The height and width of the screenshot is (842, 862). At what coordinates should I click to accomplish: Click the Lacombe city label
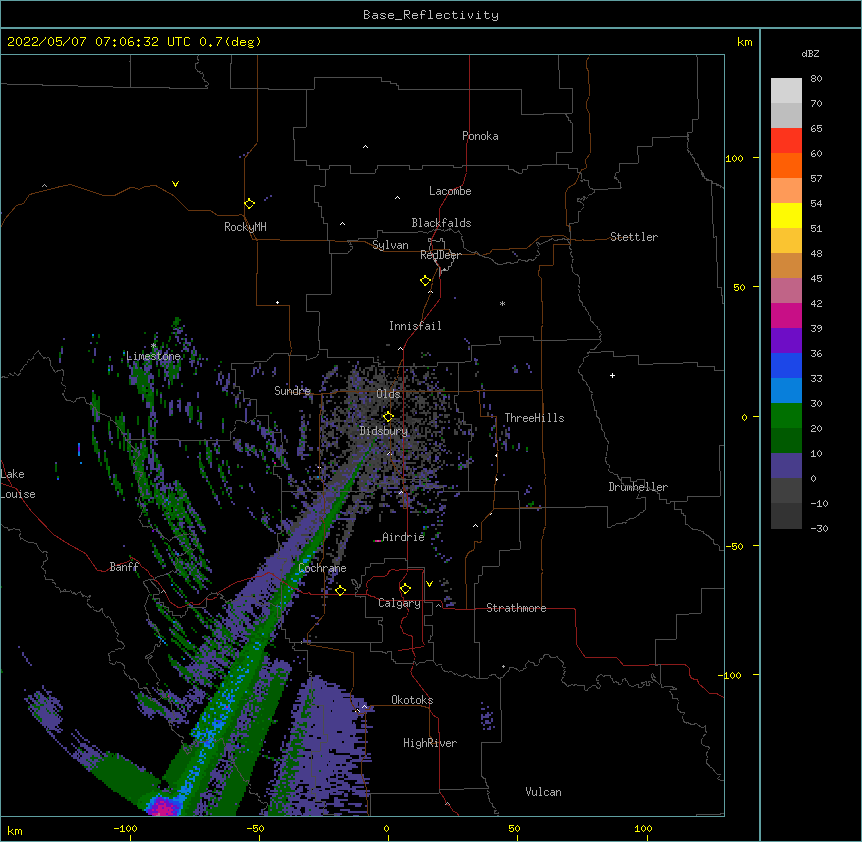point(450,191)
